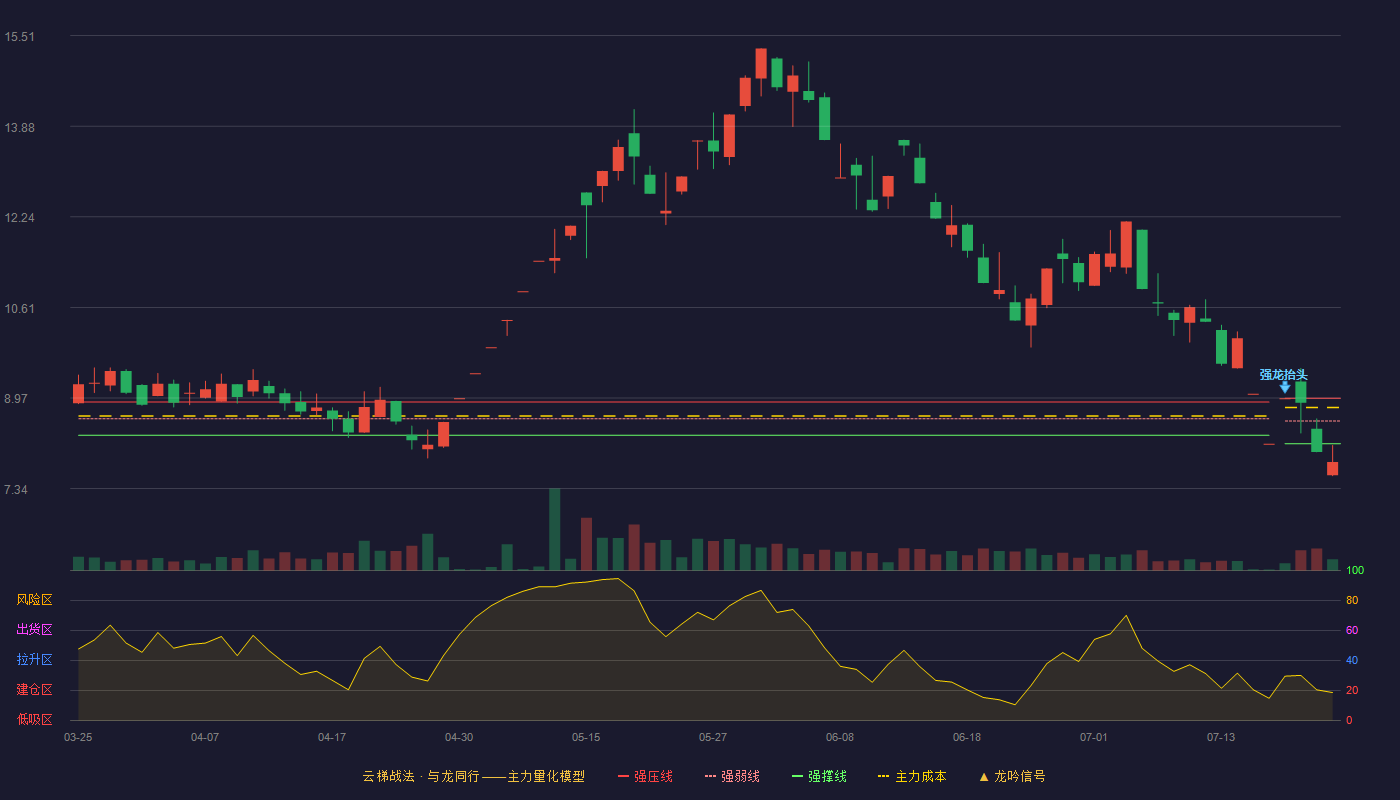Click the 100 indicator scale value
This screenshot has width=1400, height=800.
[1355, 570]
